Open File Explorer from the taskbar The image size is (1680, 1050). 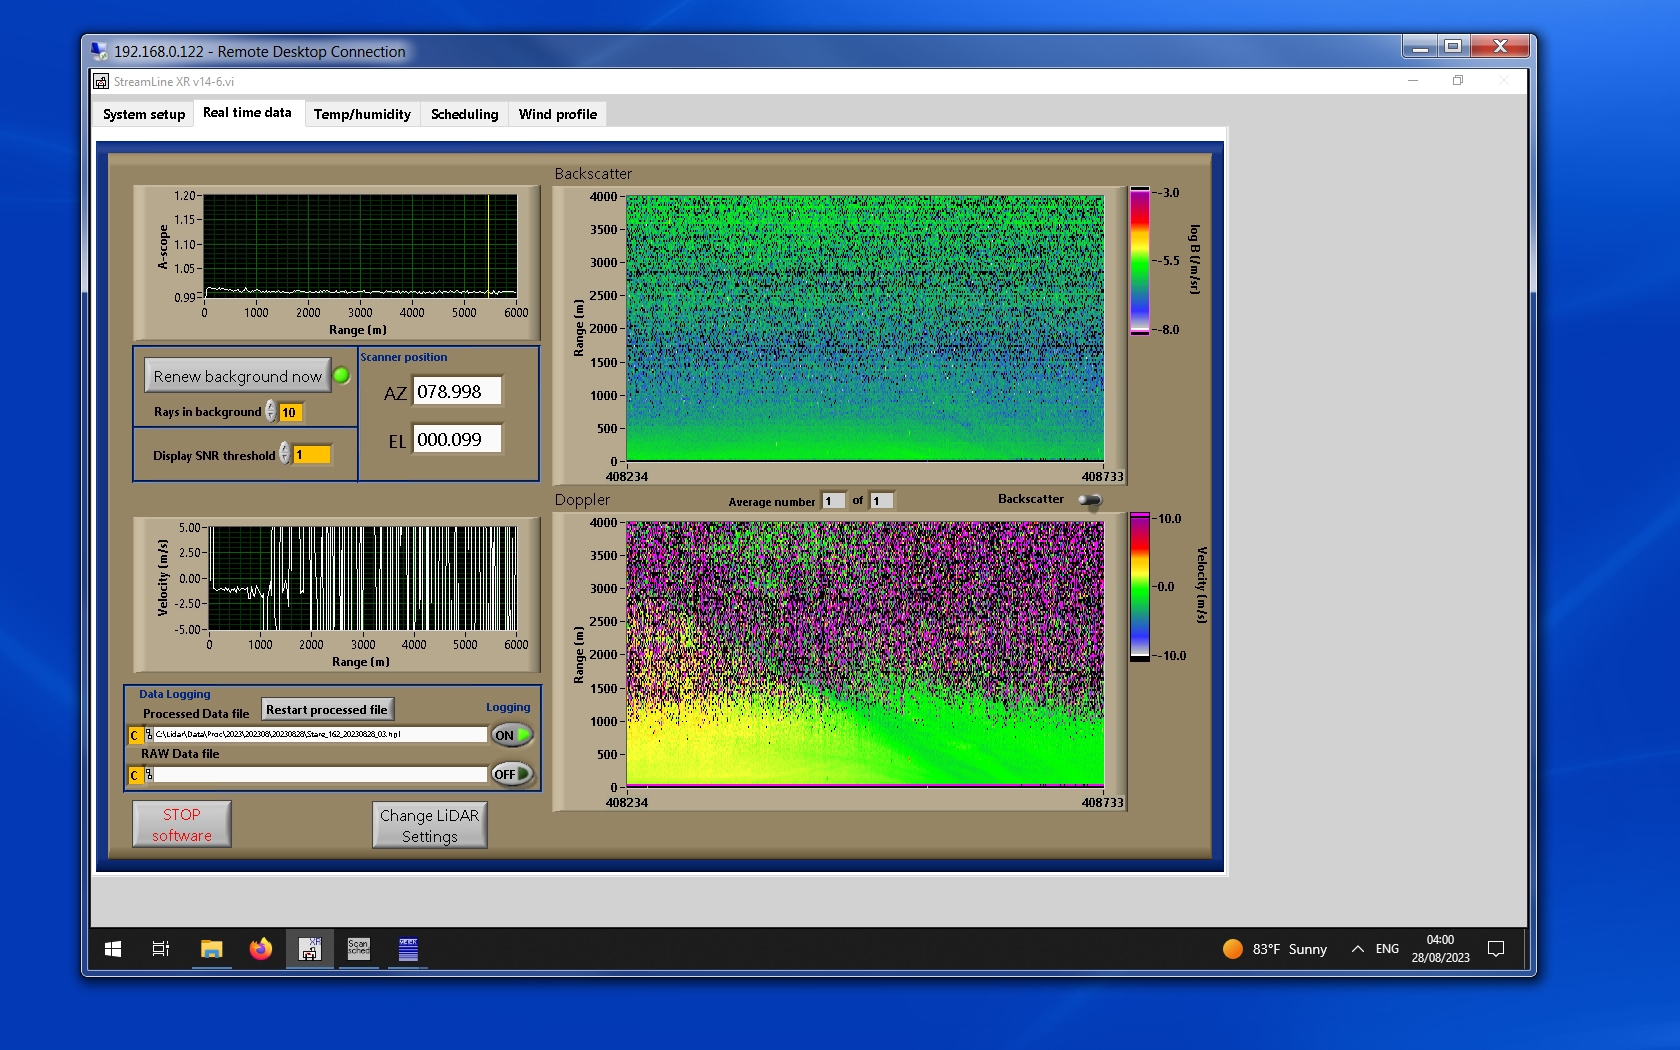pos(211,949)
